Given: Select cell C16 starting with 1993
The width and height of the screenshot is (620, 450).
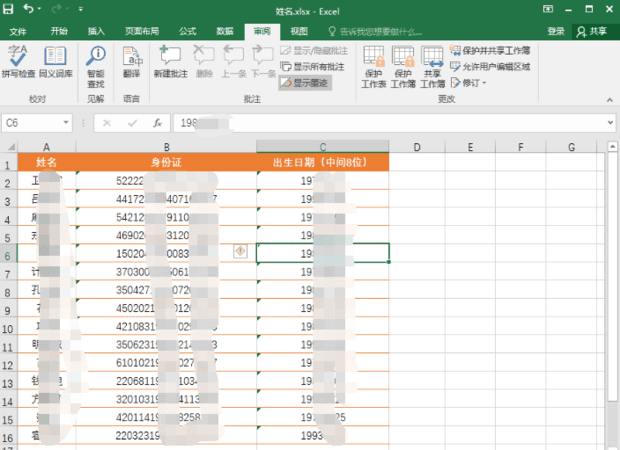Looking at the screenshot, I should click(x=323, y=435).
